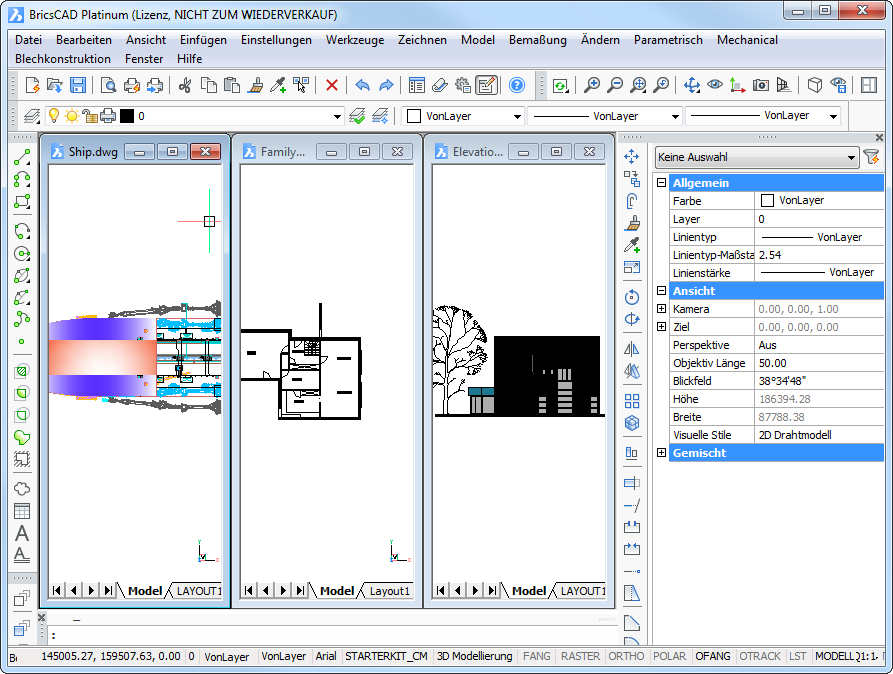
Task: Click the Move tool icon
Action: [x=632, y=157]
